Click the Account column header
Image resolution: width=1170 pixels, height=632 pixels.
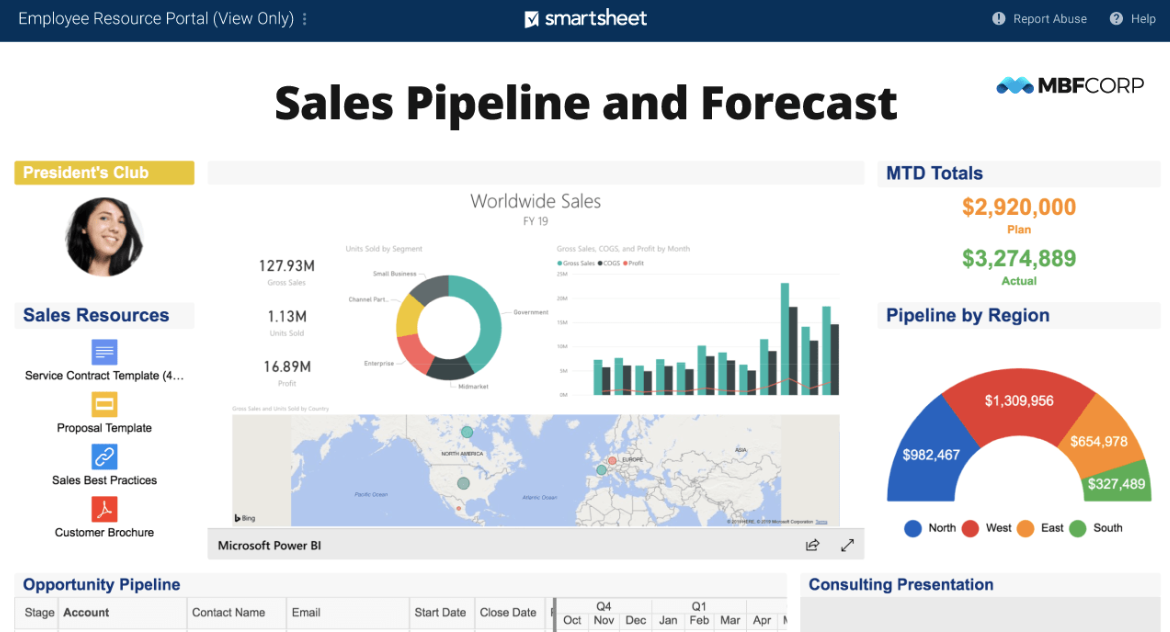[x=86, y=612]
